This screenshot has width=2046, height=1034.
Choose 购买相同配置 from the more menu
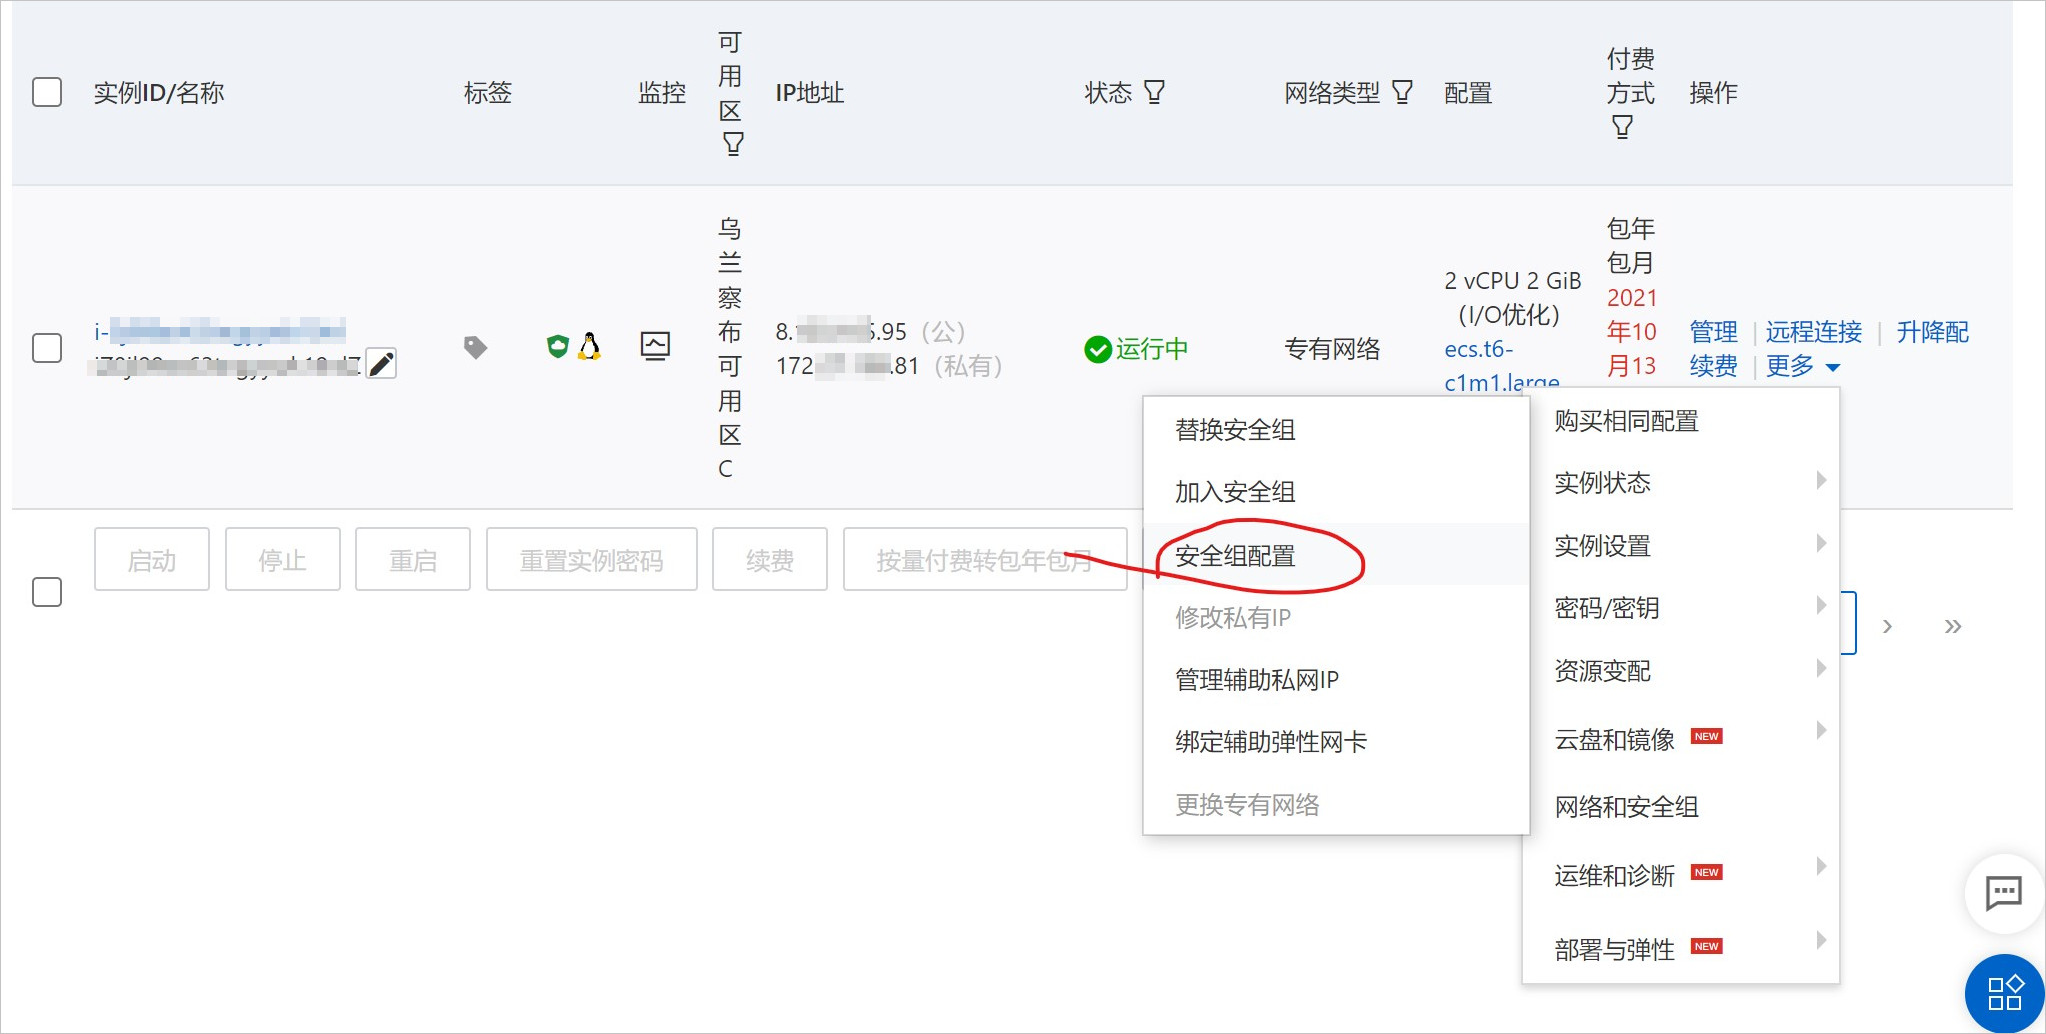click(x=1681, y=421)
